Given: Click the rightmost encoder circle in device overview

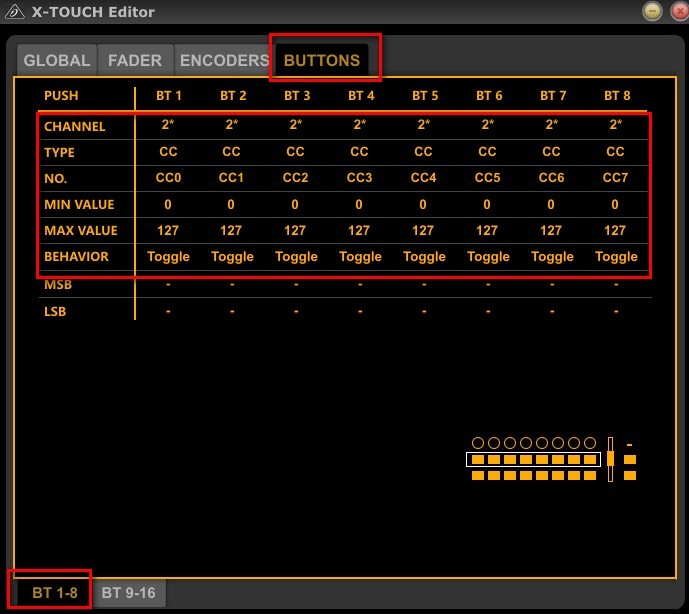Looking at the screenshot, I should click(x=590, y=443).
